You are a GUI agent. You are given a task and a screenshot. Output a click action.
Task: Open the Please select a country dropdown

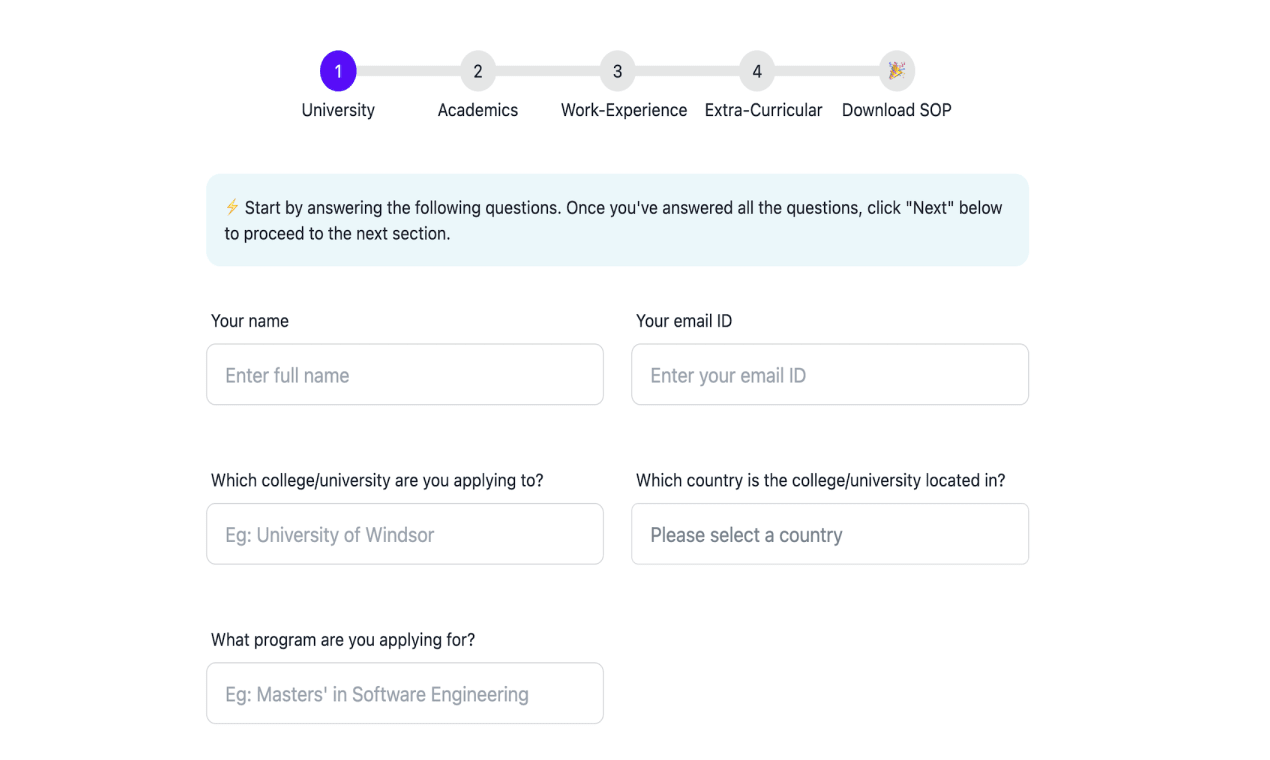(x=830, y=534)
